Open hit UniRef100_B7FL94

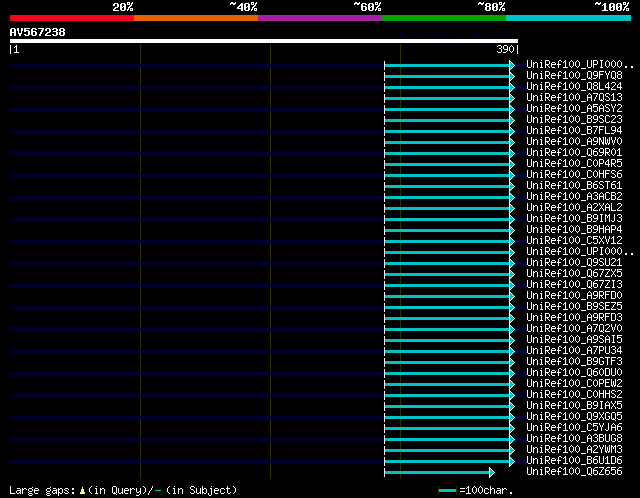pos(574,131)
